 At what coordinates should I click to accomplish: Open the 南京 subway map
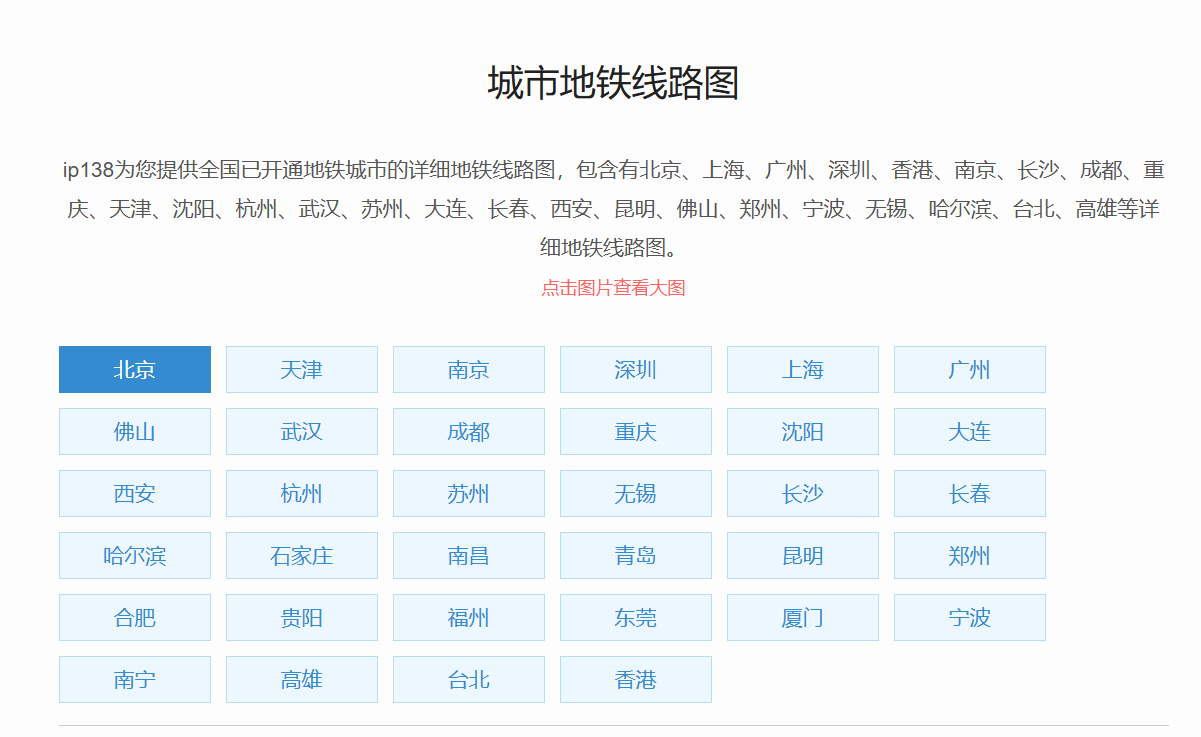tap(469, 370)
